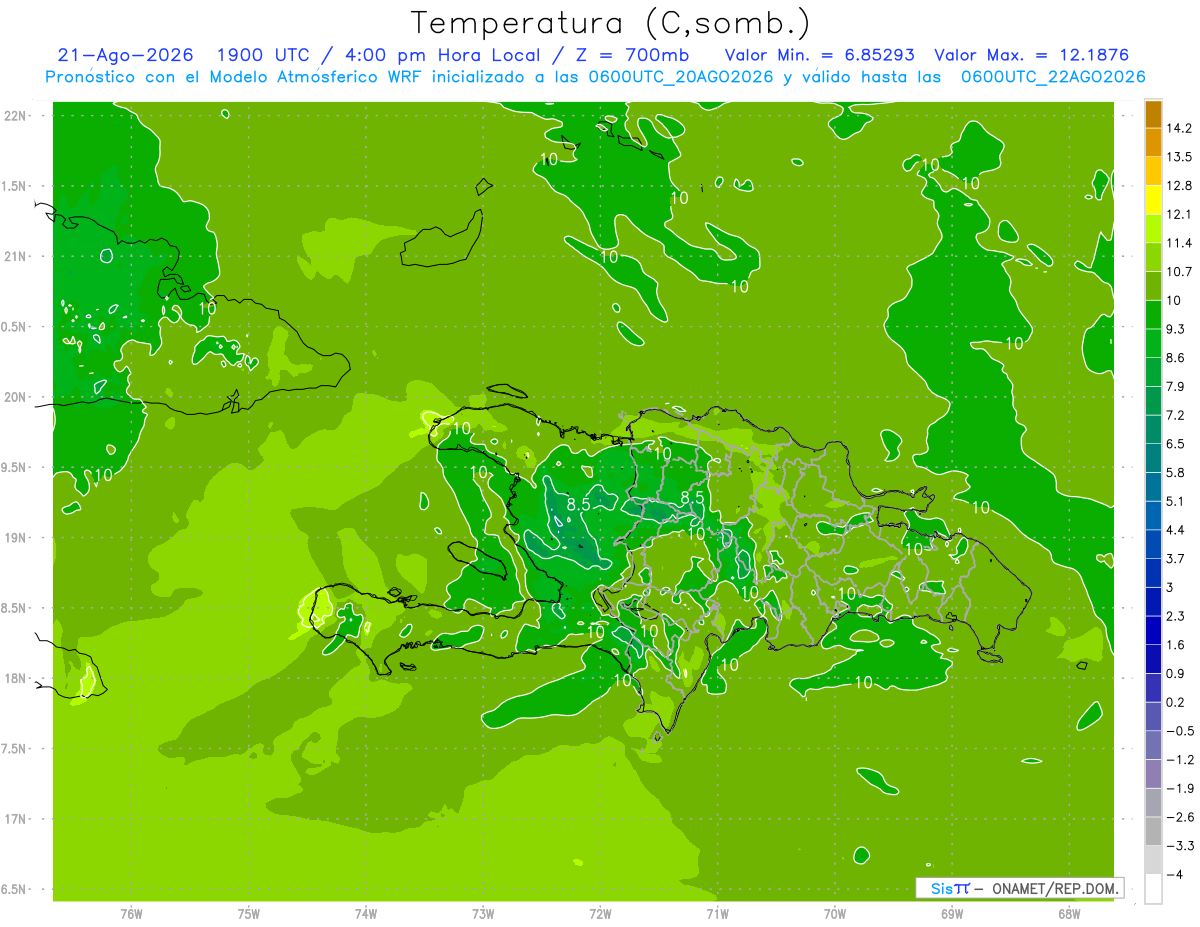
Task: Click the "ONAMET/REP.DOM." credit label
Action: click(1056, 888)
